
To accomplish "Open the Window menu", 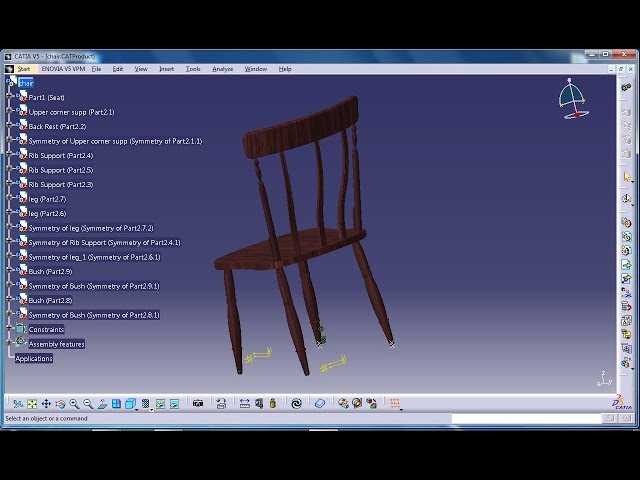I will [x=256, y=69].
